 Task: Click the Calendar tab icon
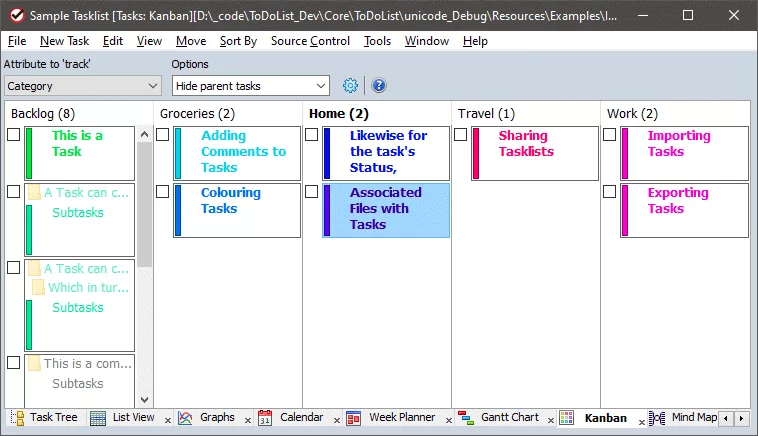pos(264,418)
